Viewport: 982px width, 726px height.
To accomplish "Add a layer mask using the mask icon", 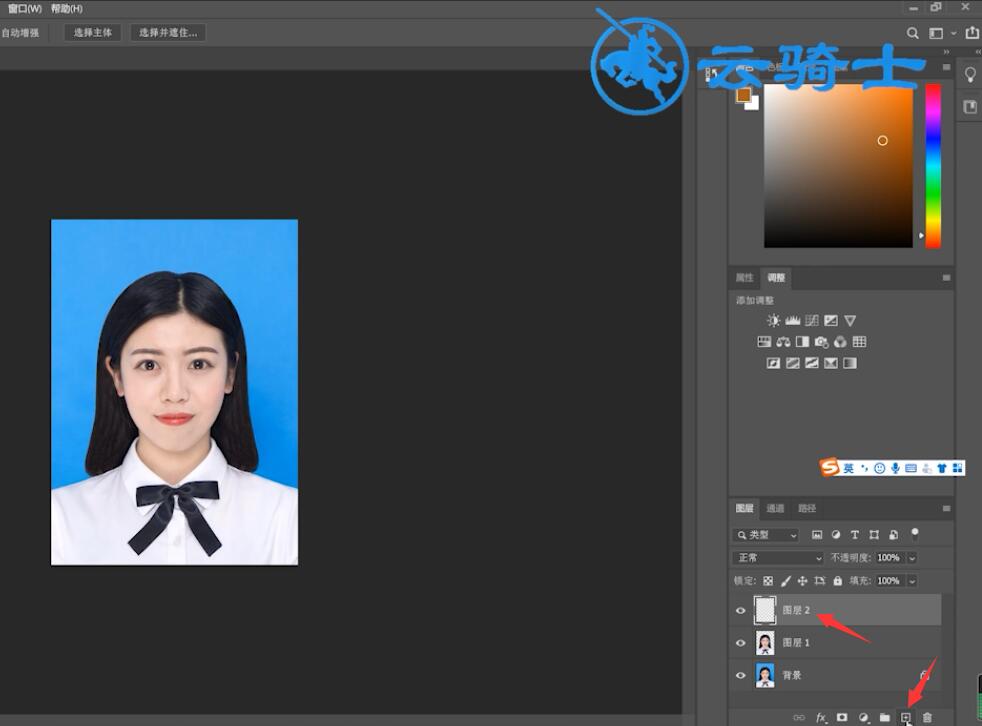I will (x=842, y=717).
